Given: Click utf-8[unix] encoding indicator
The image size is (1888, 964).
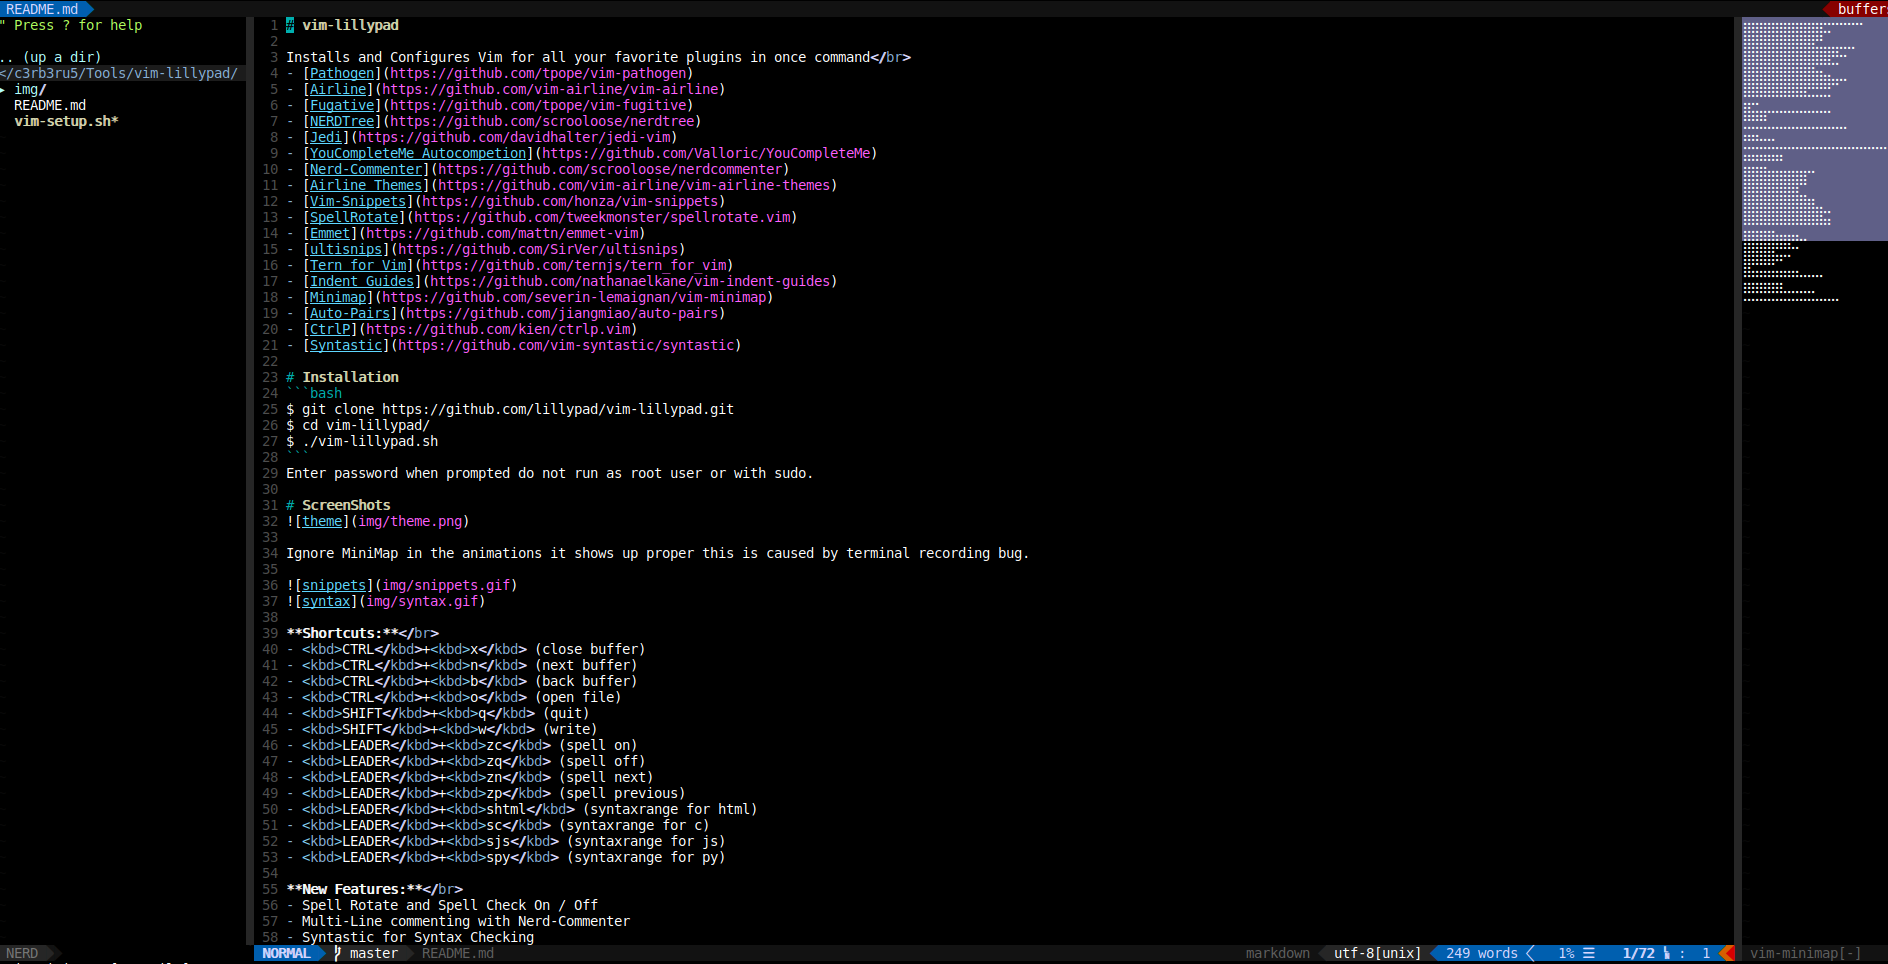Looking at the screenshot, I should (1377, 953).
